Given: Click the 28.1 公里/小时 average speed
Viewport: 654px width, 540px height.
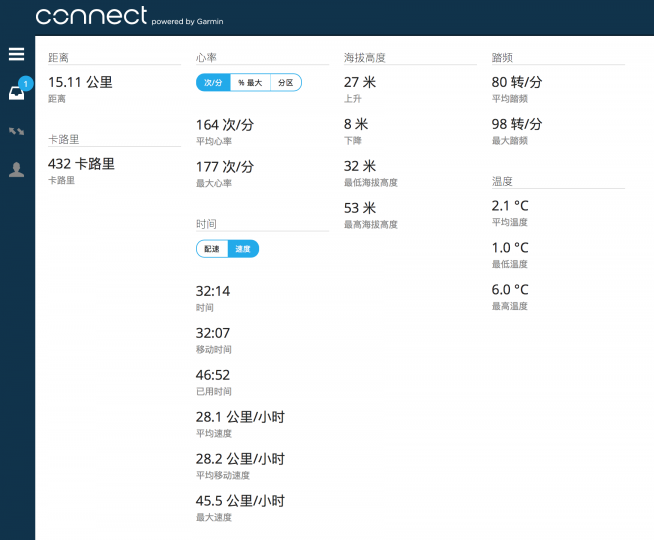Looking at the screenshot, I should pyautogui.click(x=240, y=417).
